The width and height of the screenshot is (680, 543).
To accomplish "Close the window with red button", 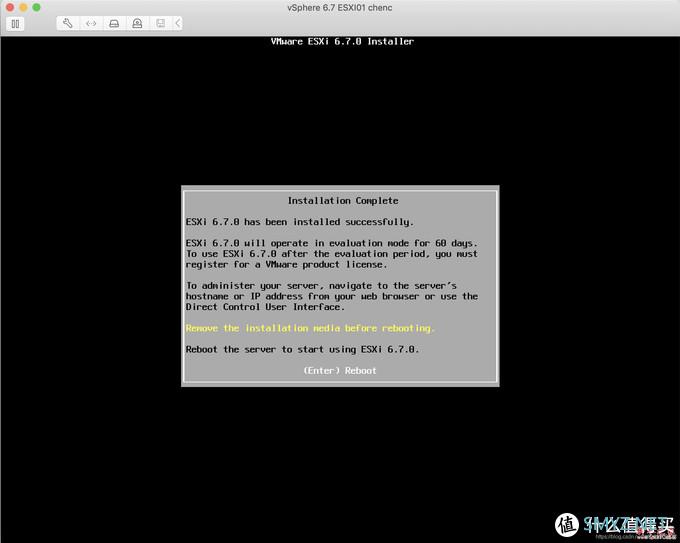I will (10, 7).
